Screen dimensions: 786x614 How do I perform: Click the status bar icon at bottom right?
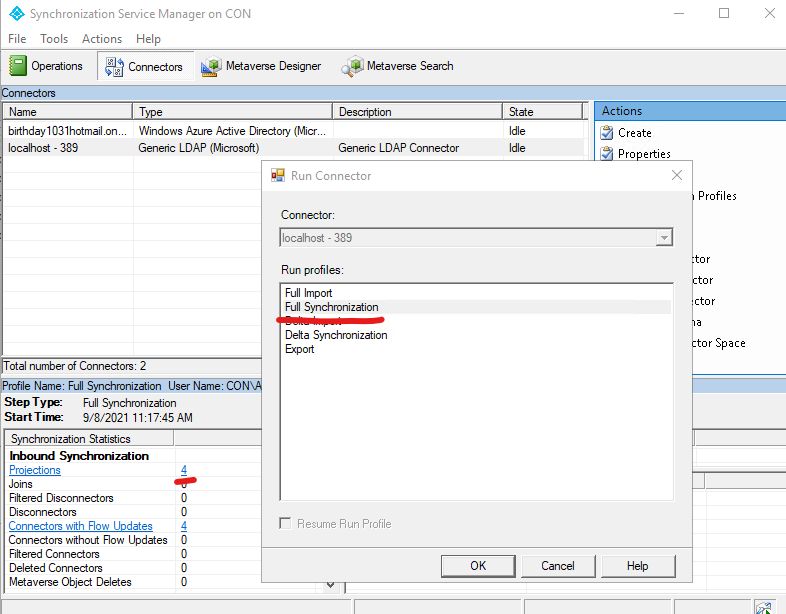[763, 607]
